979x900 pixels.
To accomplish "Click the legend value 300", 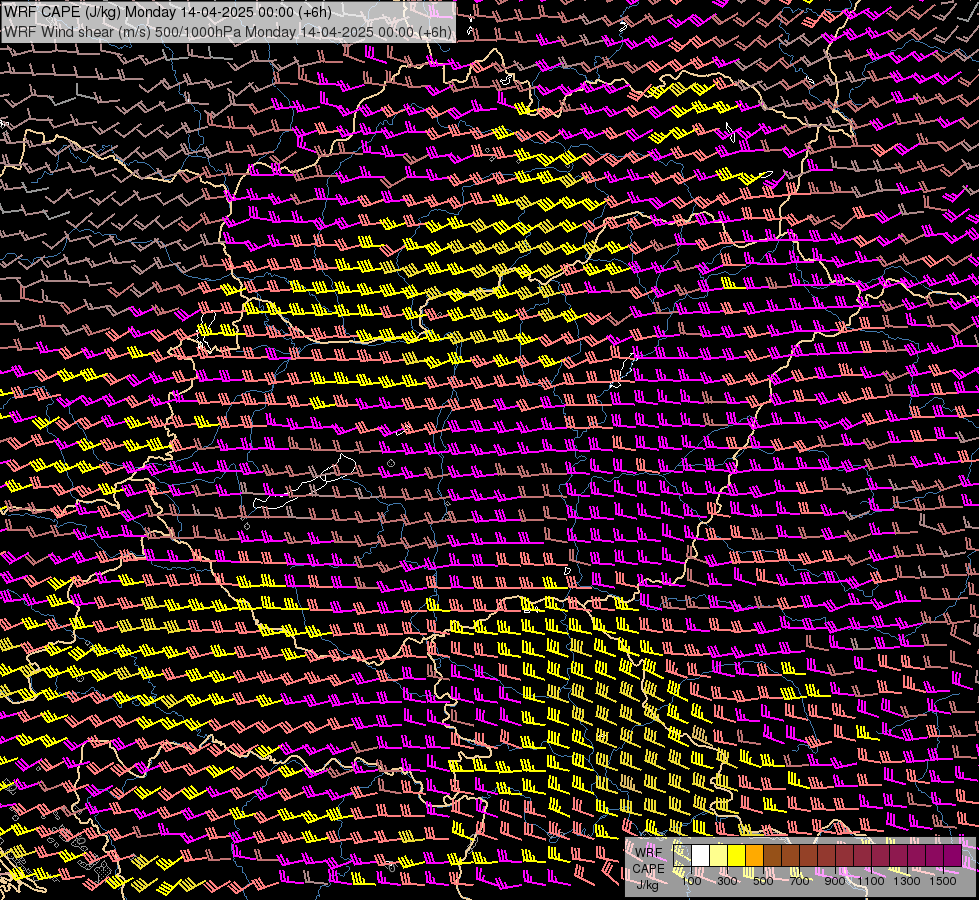I will (727, 881).
